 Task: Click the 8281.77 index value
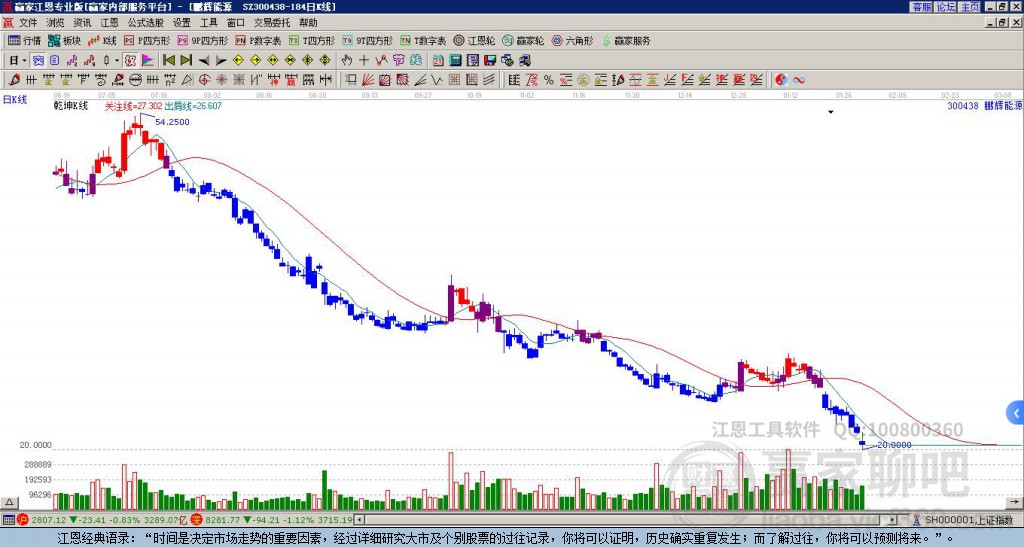point(223,520)
